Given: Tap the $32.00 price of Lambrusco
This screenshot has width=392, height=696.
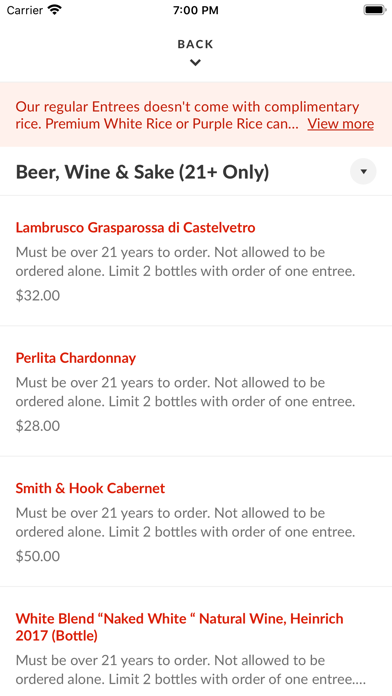Looking at the screenshot, I should (x=38, y=296).
